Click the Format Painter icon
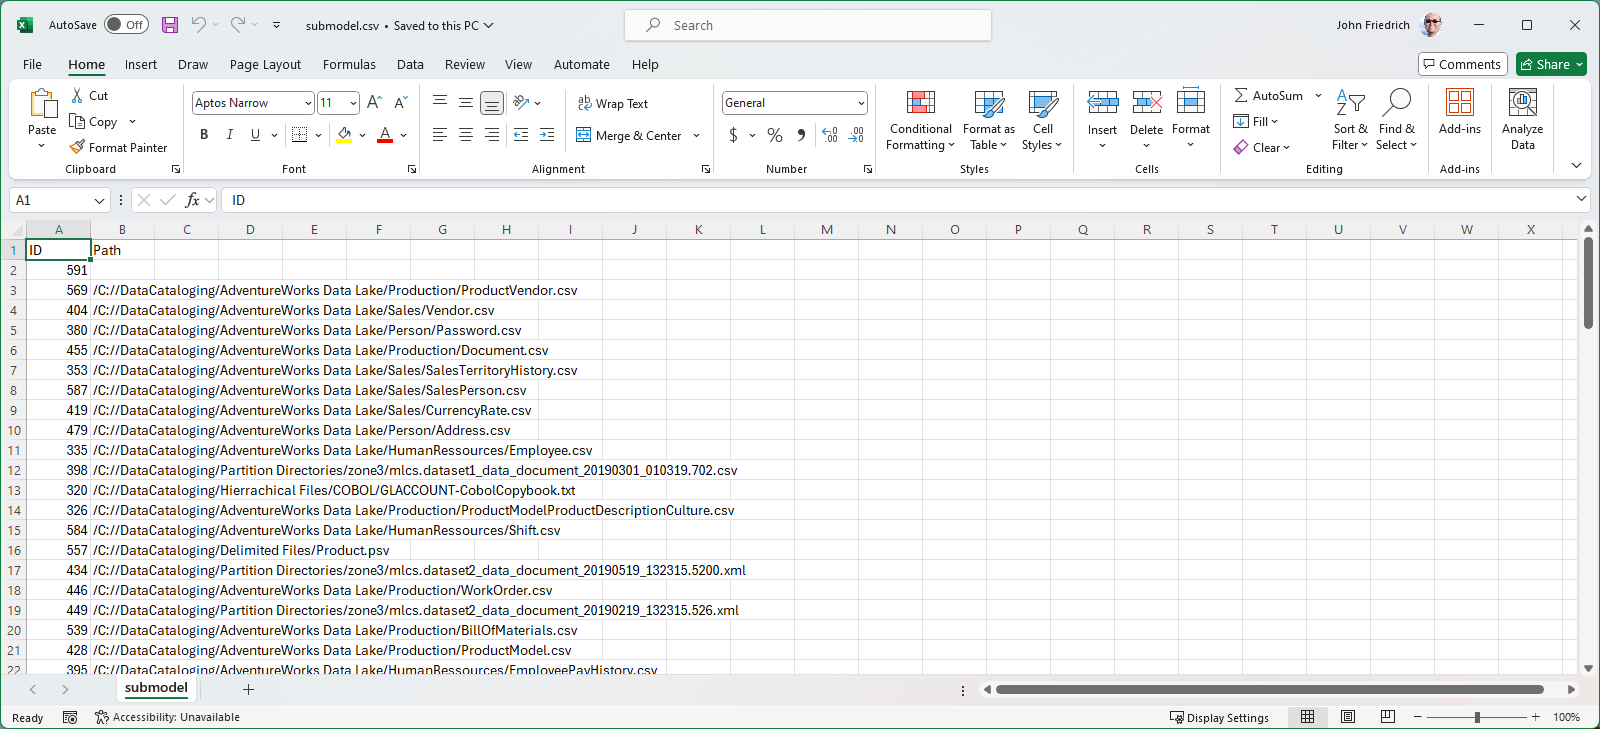The width and height of the screenshot is (1600, 729). coord(77,147)
